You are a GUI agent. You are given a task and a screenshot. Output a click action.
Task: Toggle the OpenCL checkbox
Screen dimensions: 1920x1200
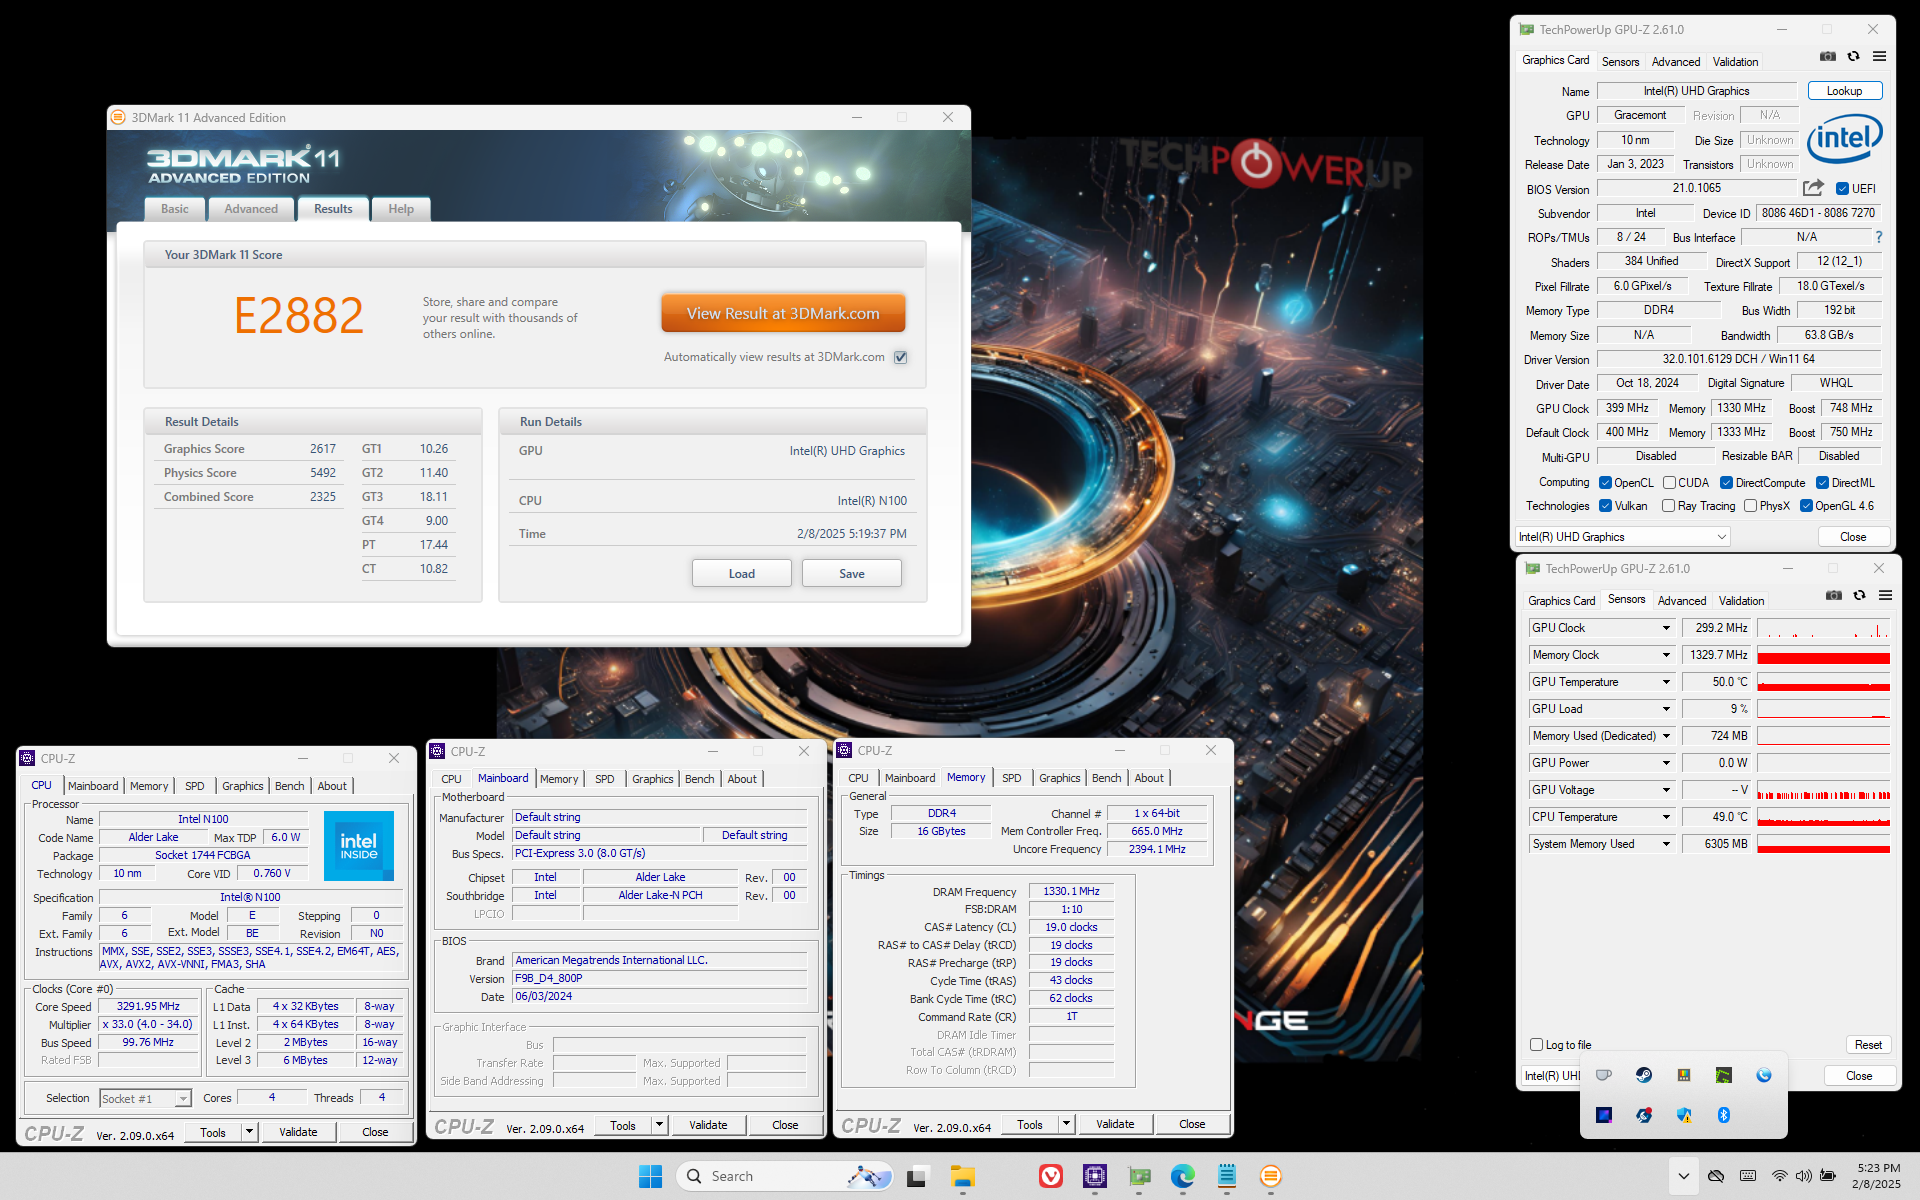point(1605,483)
